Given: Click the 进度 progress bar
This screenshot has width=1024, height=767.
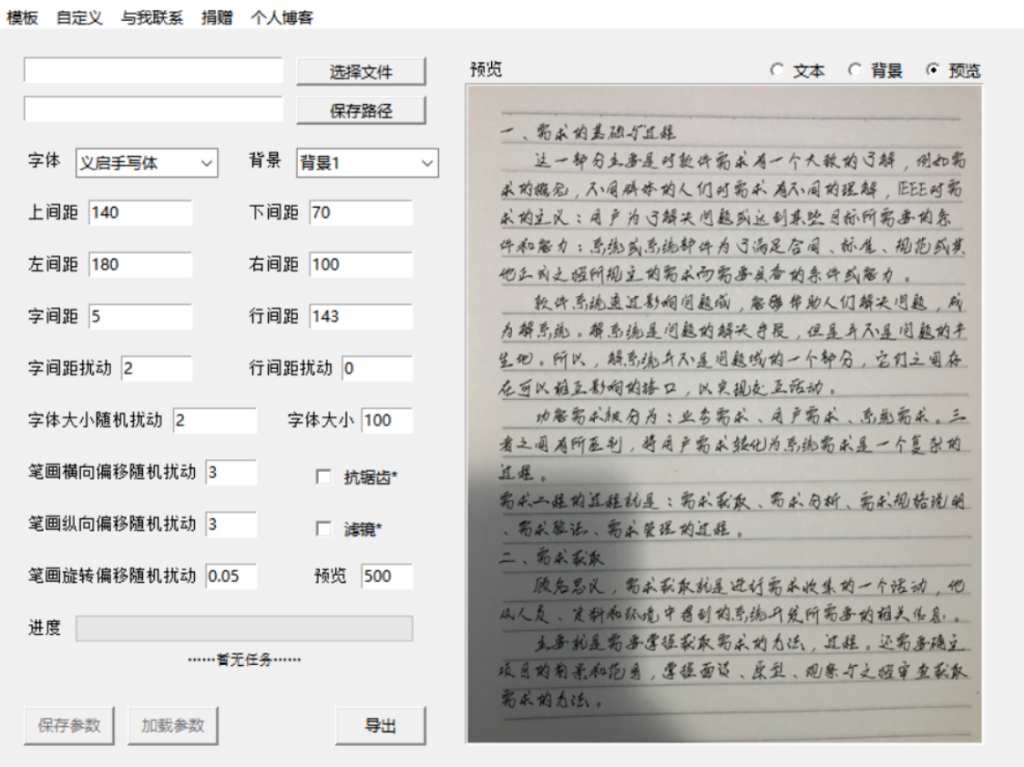Looking at the screenshot, I should [x=244, y=628].
